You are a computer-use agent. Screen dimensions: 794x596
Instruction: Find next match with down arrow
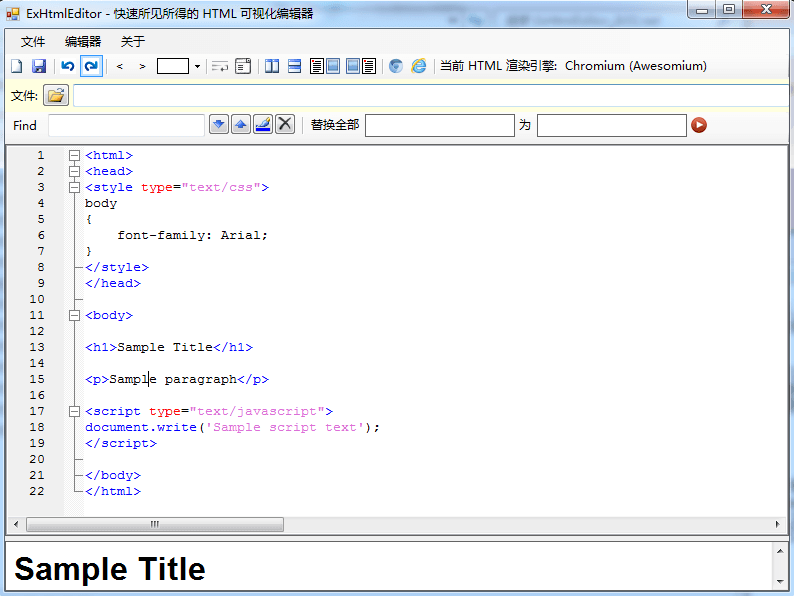[x=219, y=124]
